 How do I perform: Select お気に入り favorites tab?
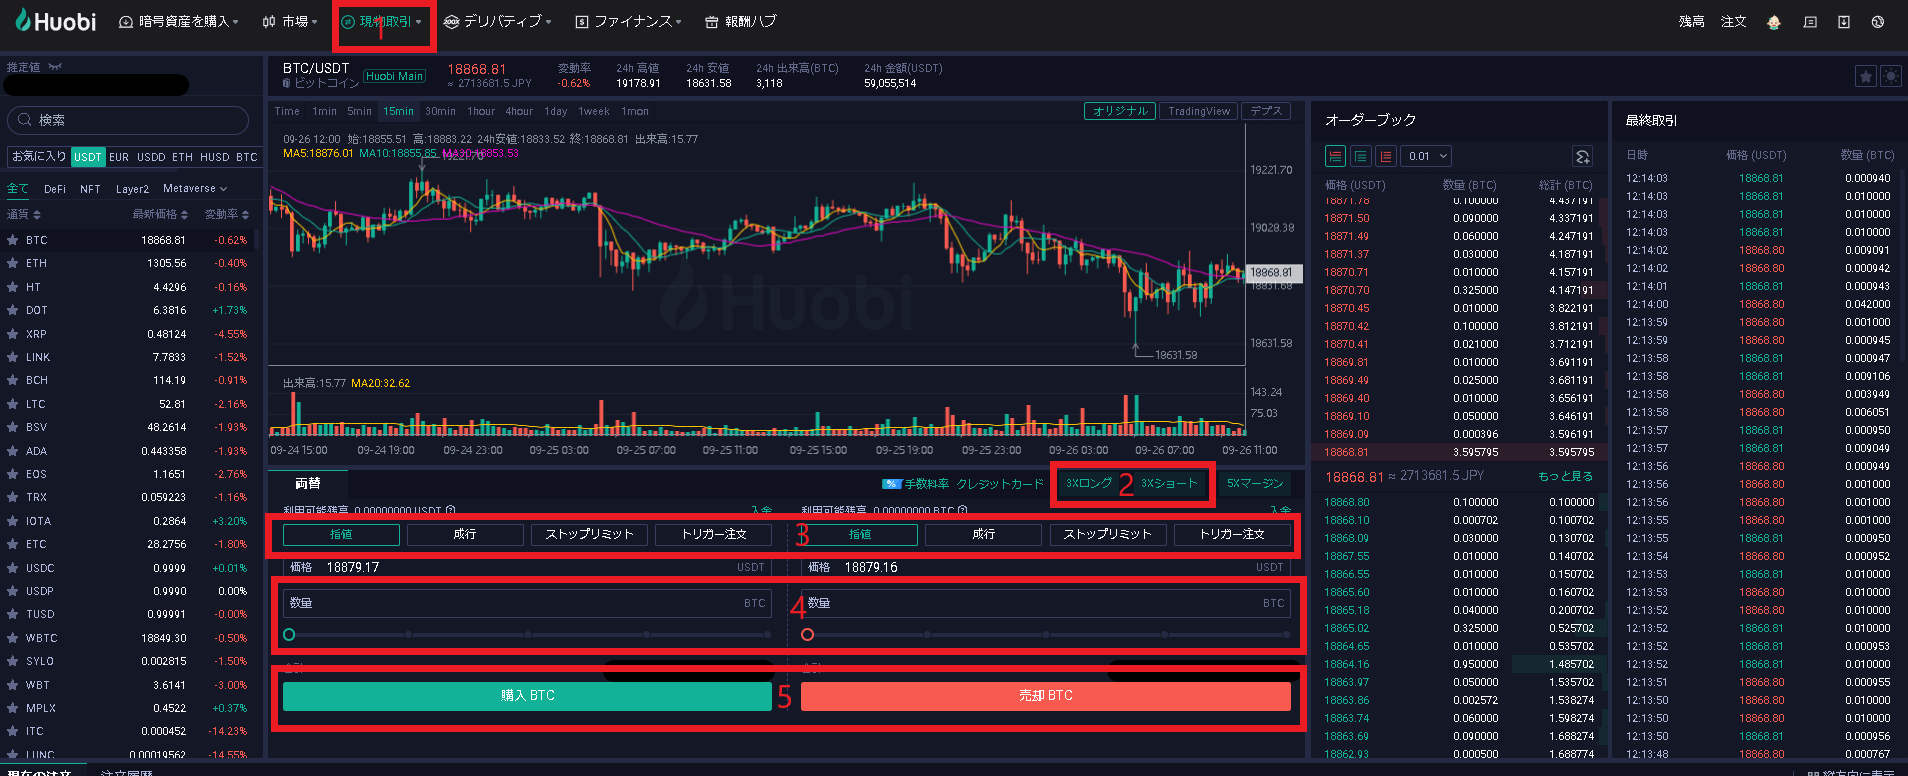[39, 157]
